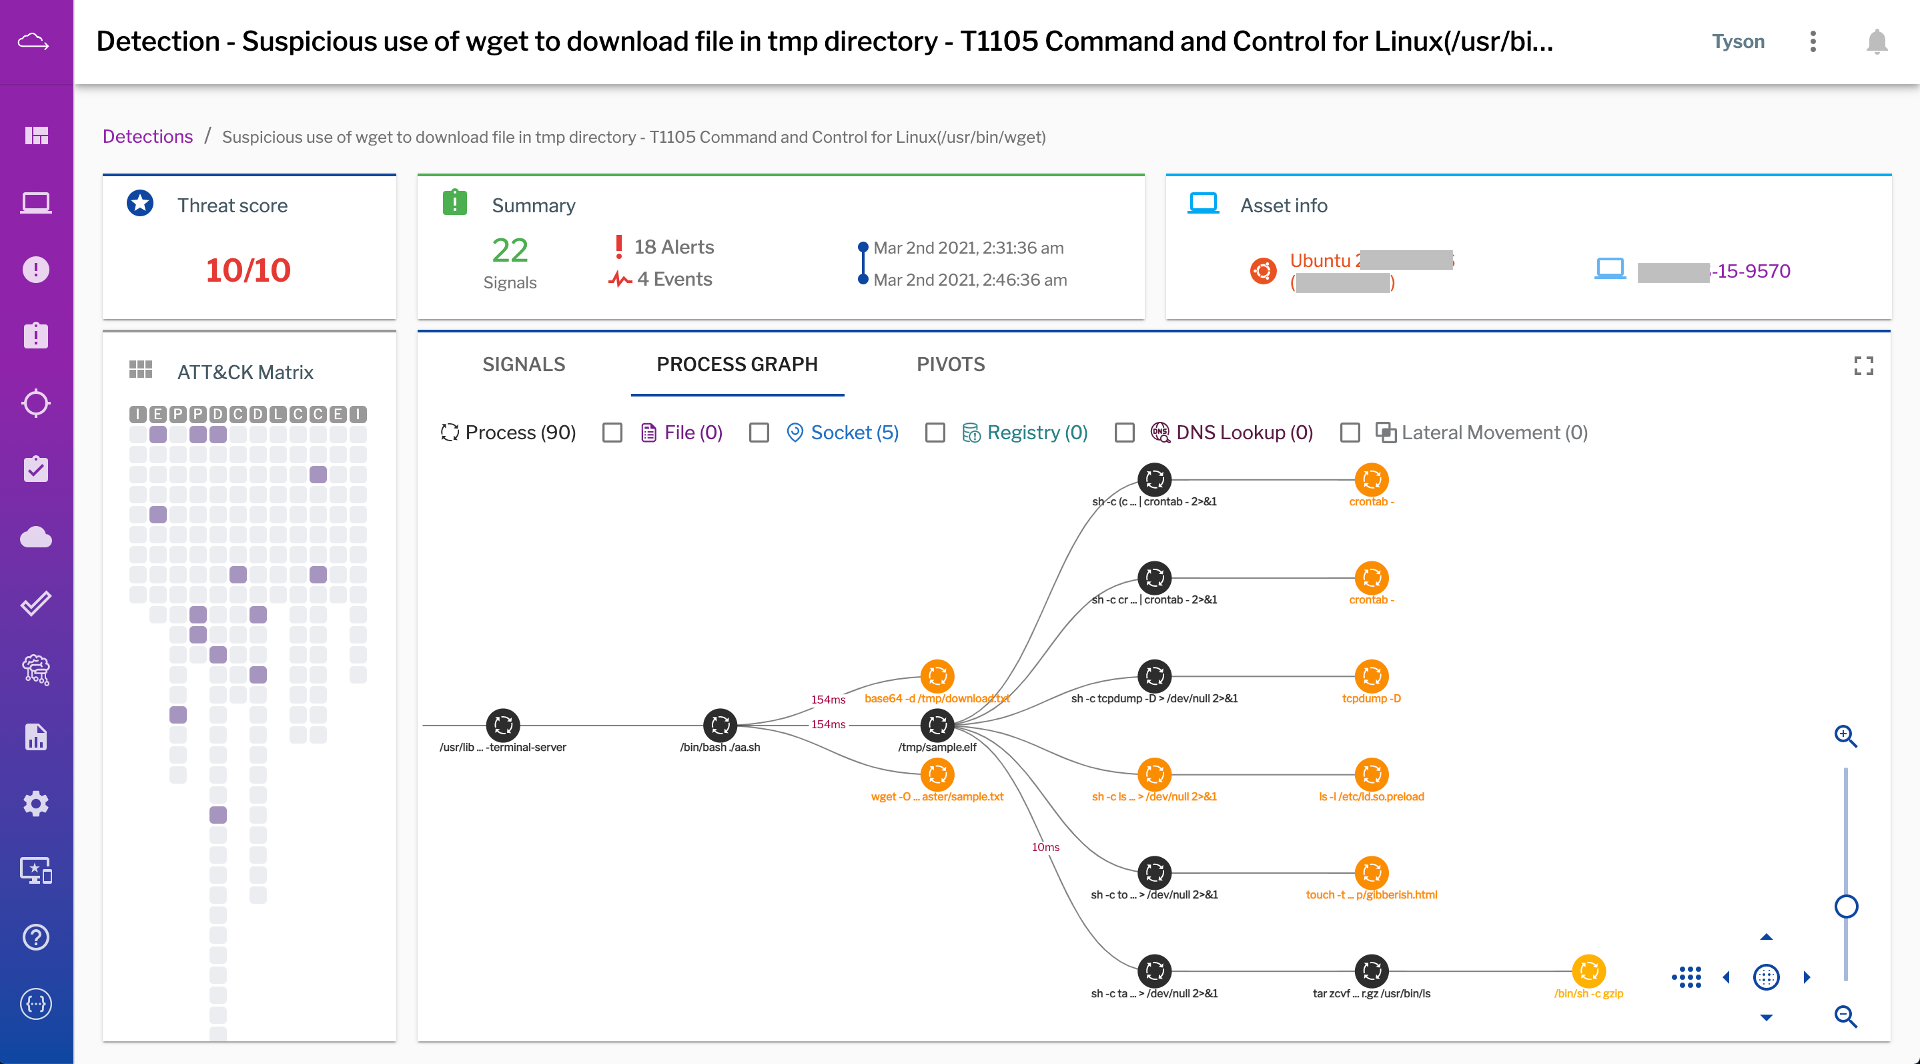Select the crosshair threat-hunting sidebar icon

36,403
